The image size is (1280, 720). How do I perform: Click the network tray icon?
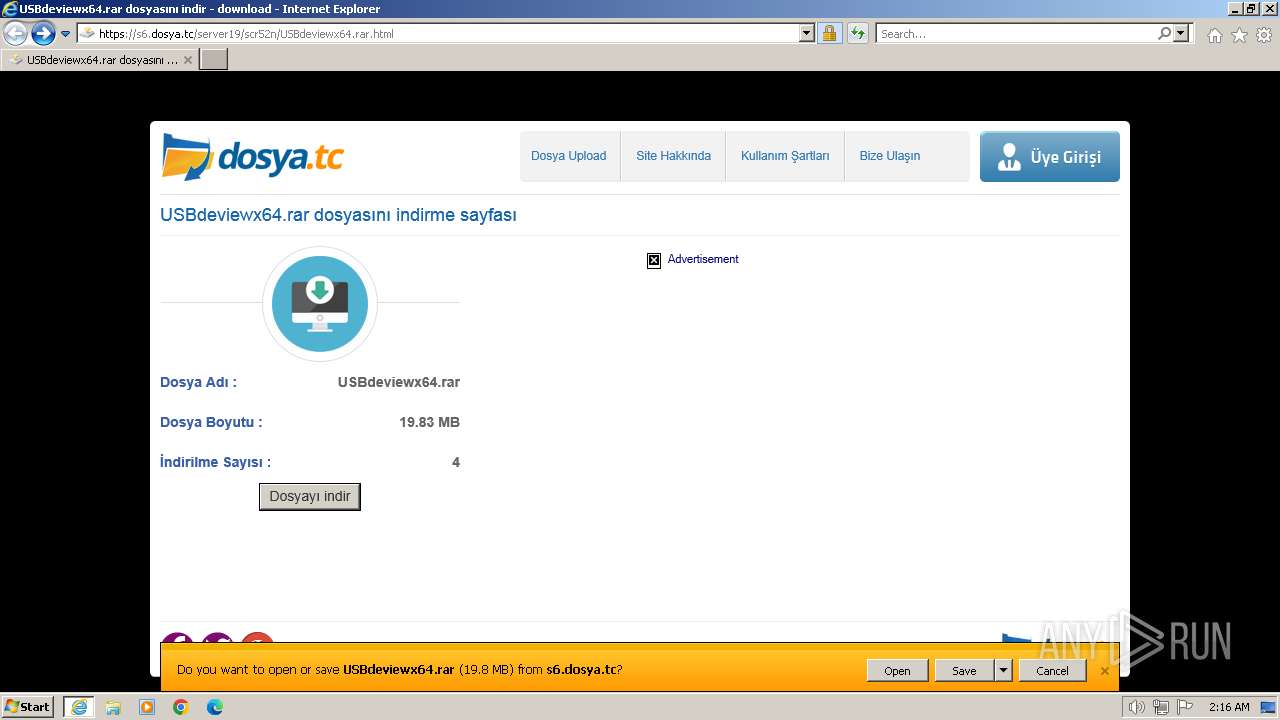[1161, 707]
